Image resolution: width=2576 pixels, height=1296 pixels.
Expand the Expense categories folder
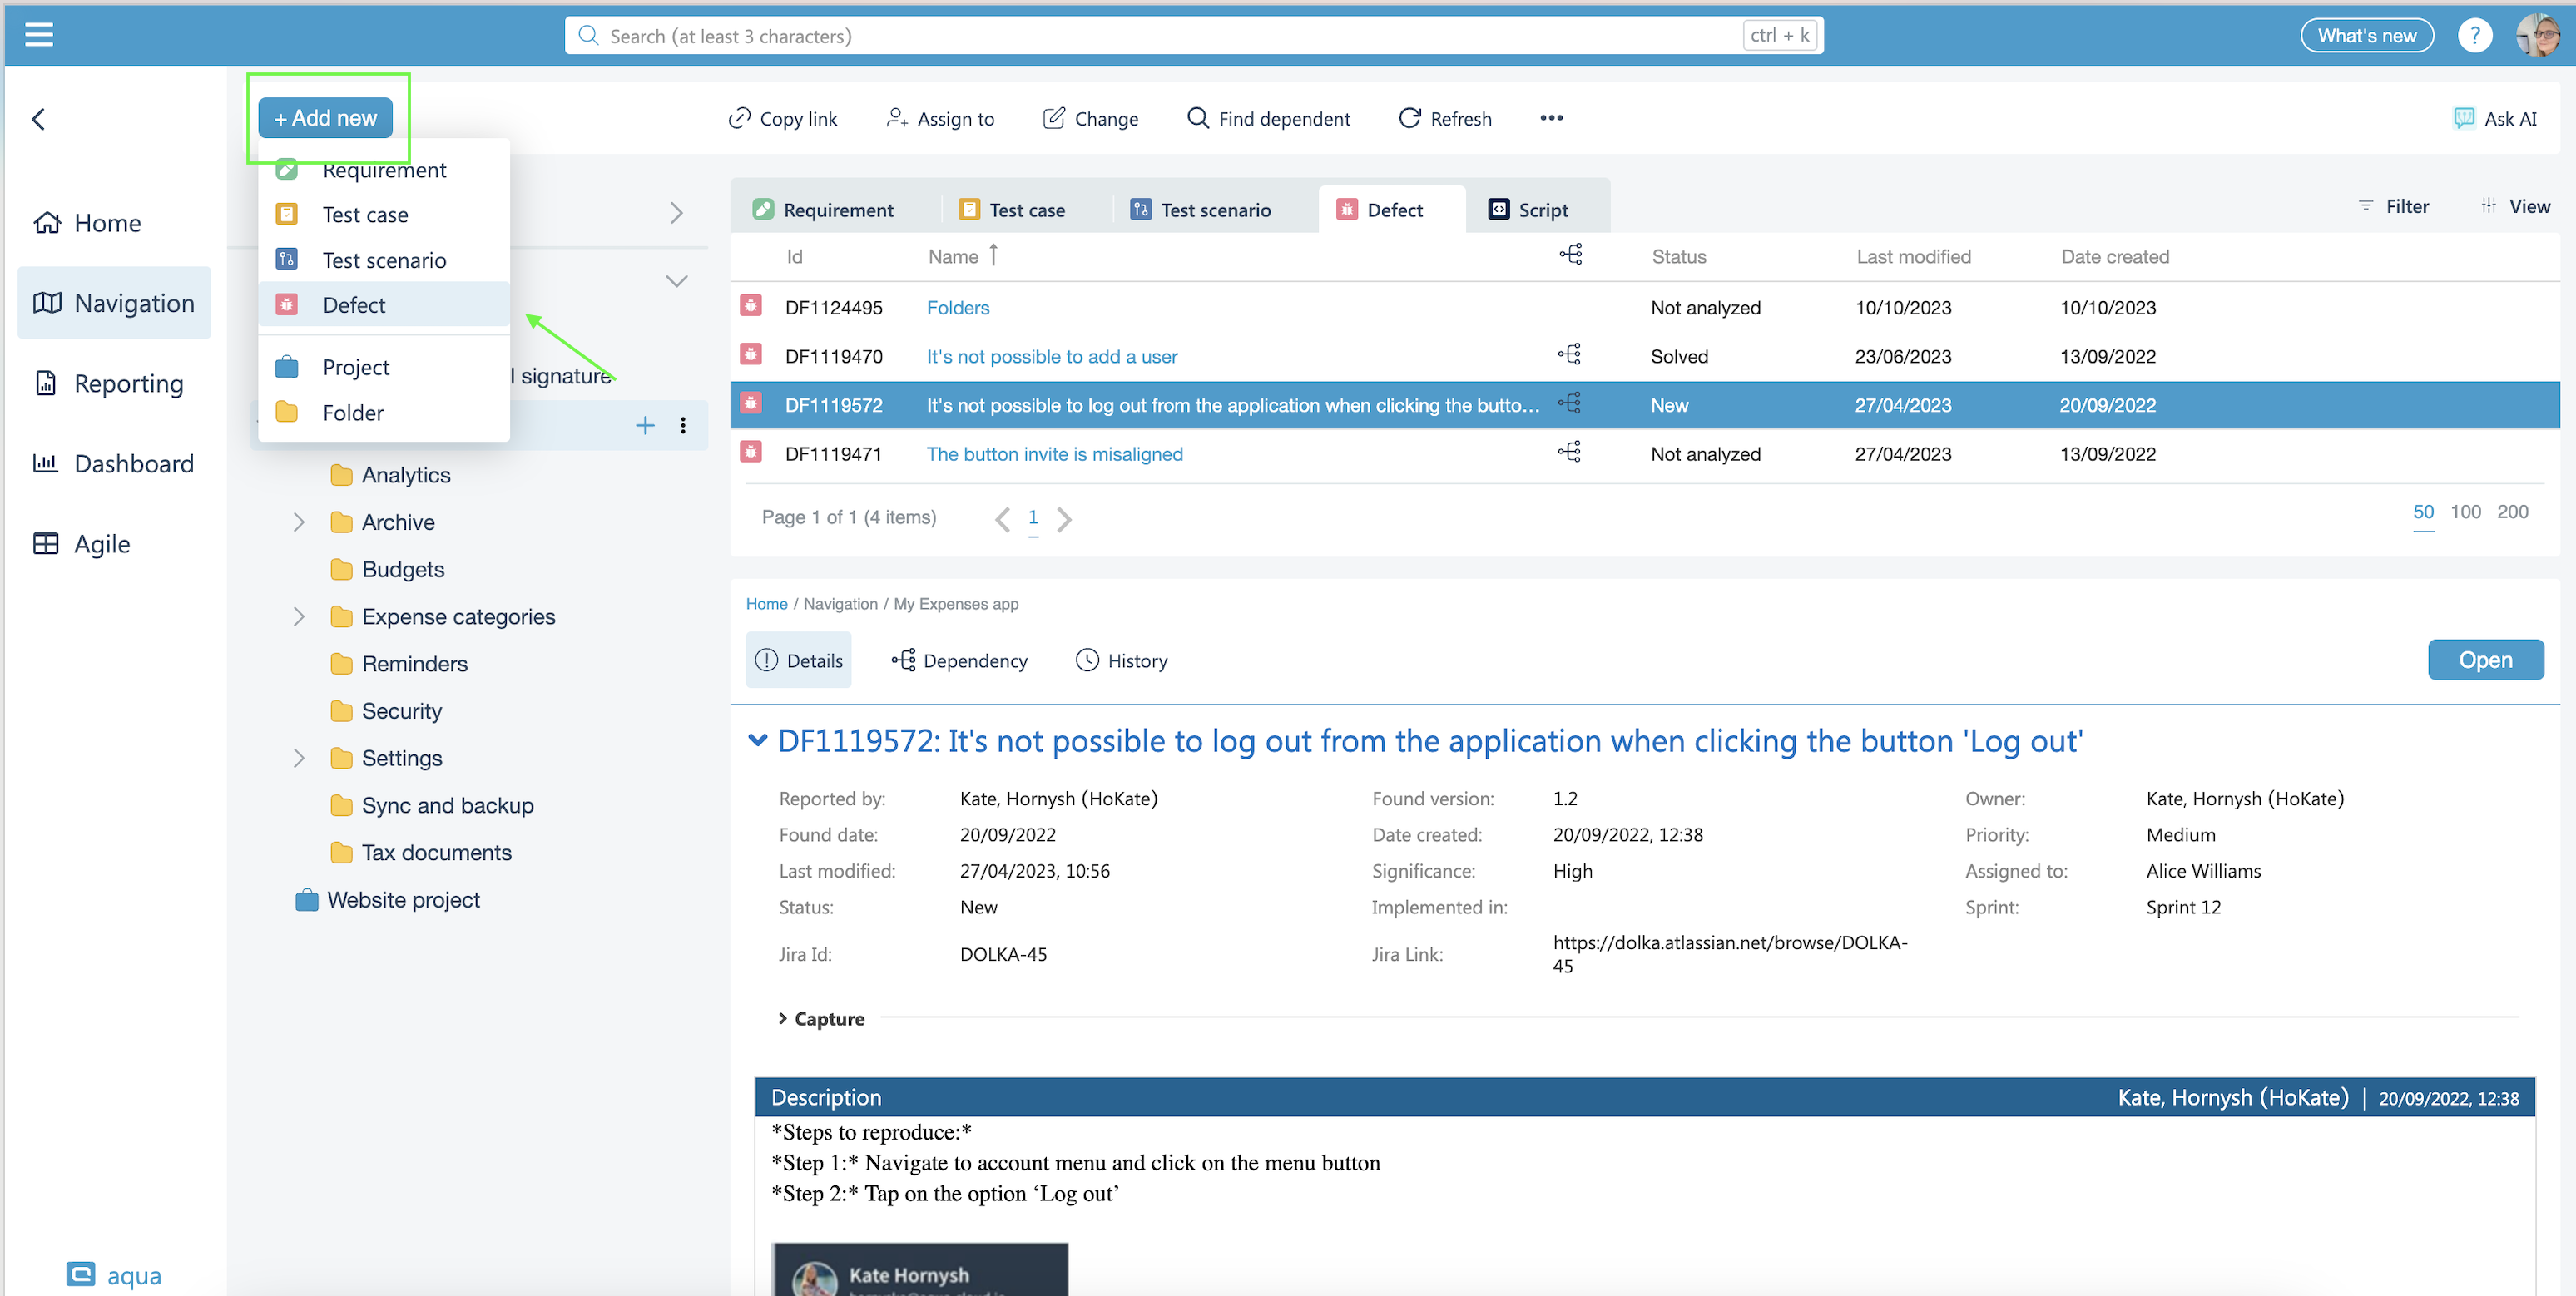[298, 616]
